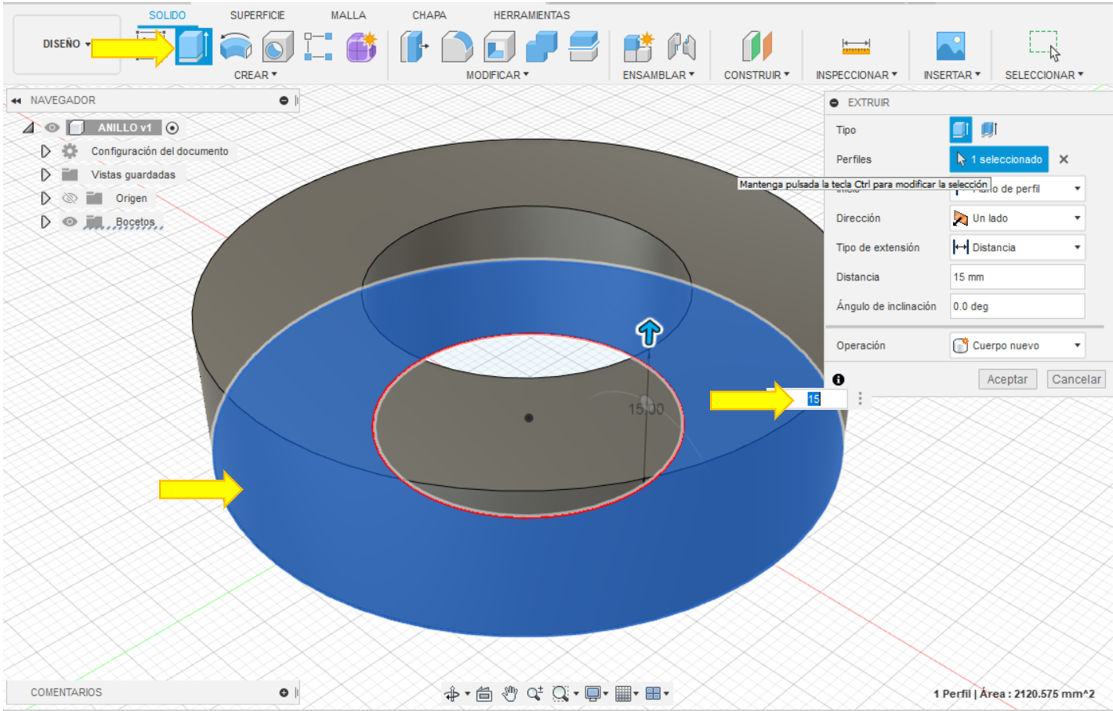Open Viewports layout options

pyautogui.click(x=653, y=693)
